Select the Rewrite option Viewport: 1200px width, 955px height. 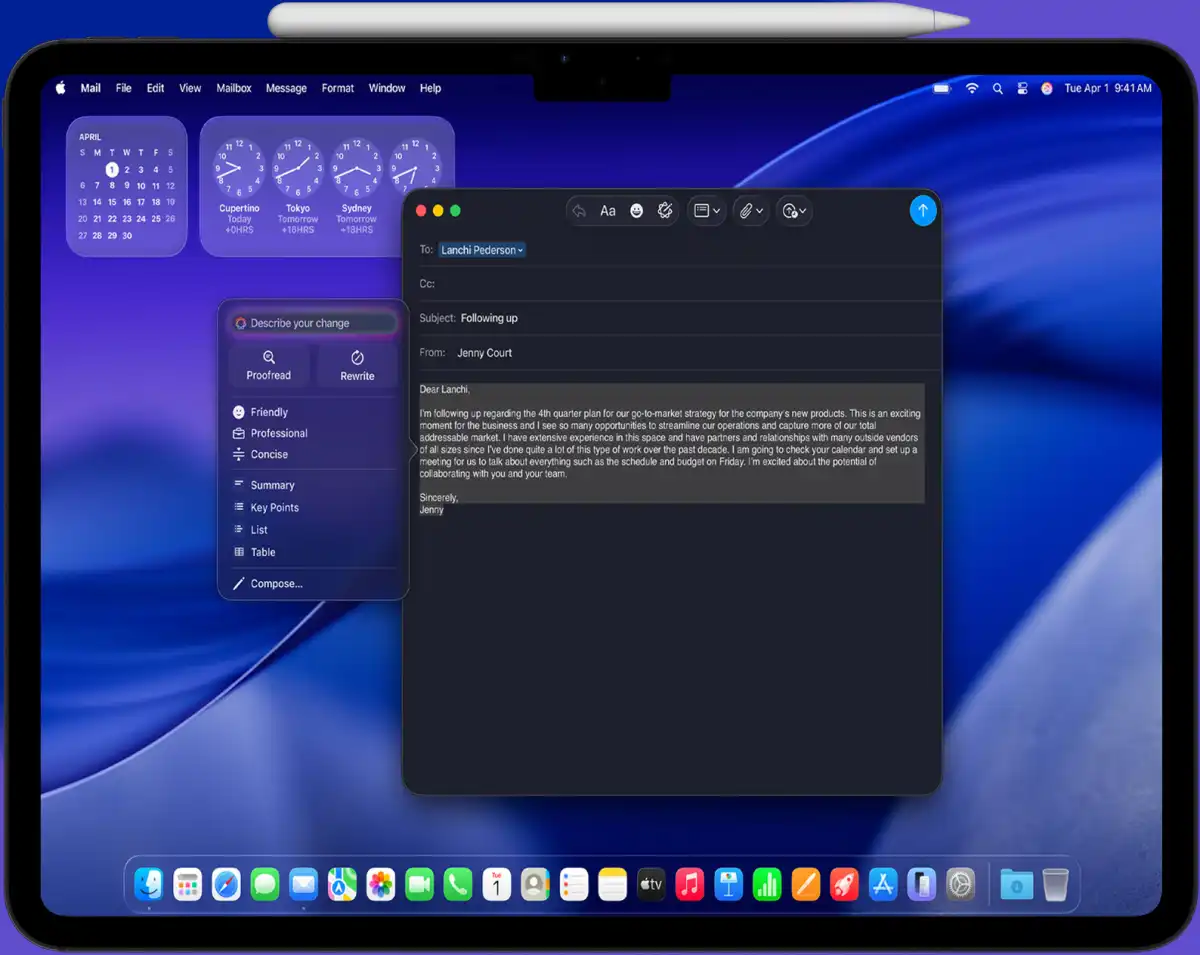click(356, 366)
